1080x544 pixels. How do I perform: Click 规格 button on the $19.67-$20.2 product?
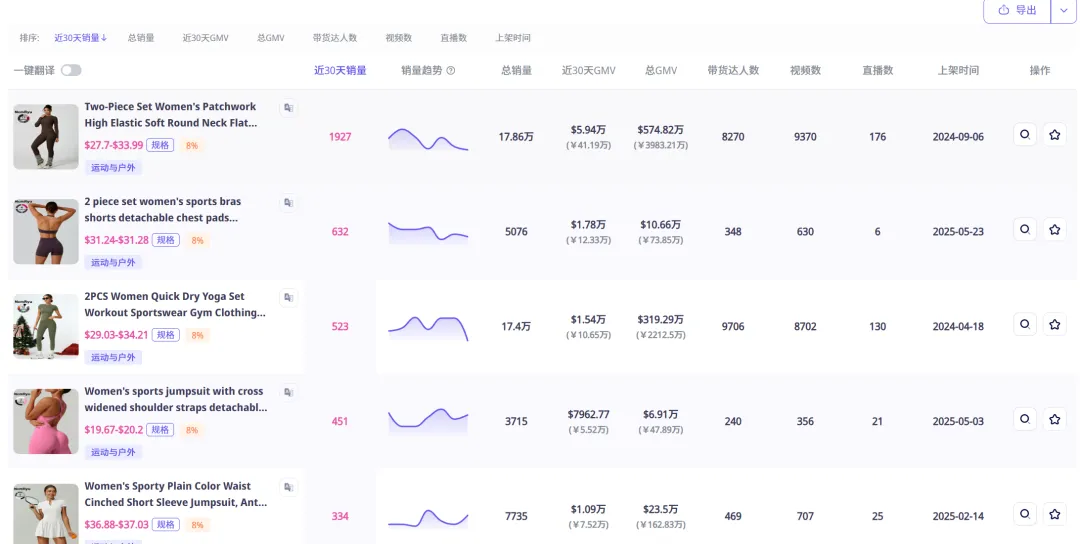(160, 430)
